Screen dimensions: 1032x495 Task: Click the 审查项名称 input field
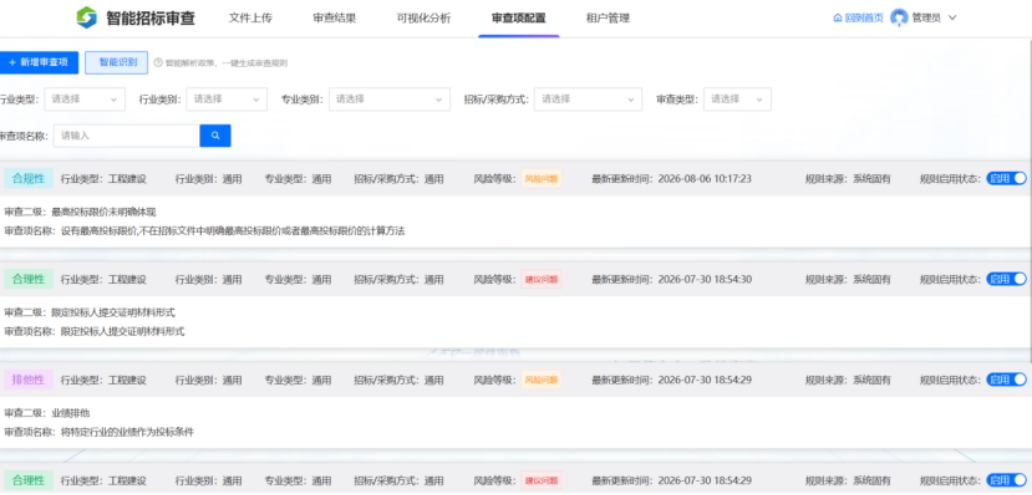tap(127, 136)
